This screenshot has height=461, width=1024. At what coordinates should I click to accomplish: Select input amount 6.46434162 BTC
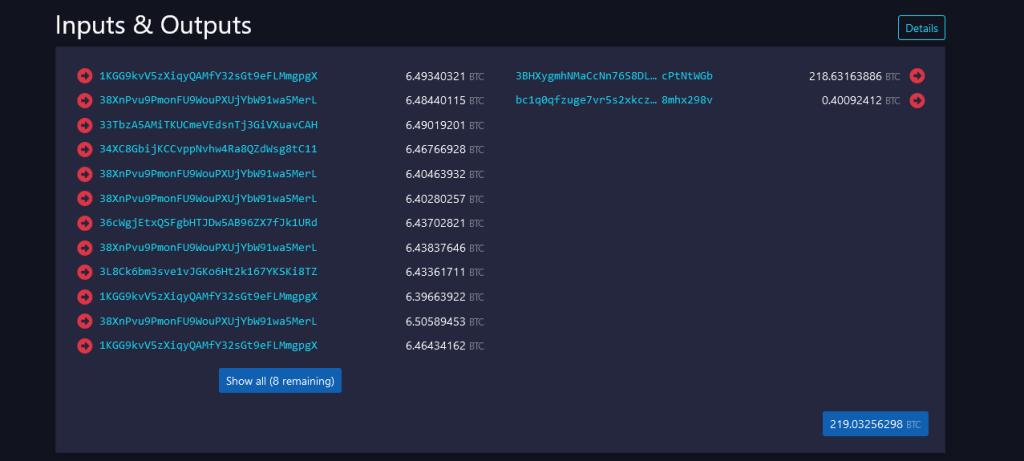445,345
